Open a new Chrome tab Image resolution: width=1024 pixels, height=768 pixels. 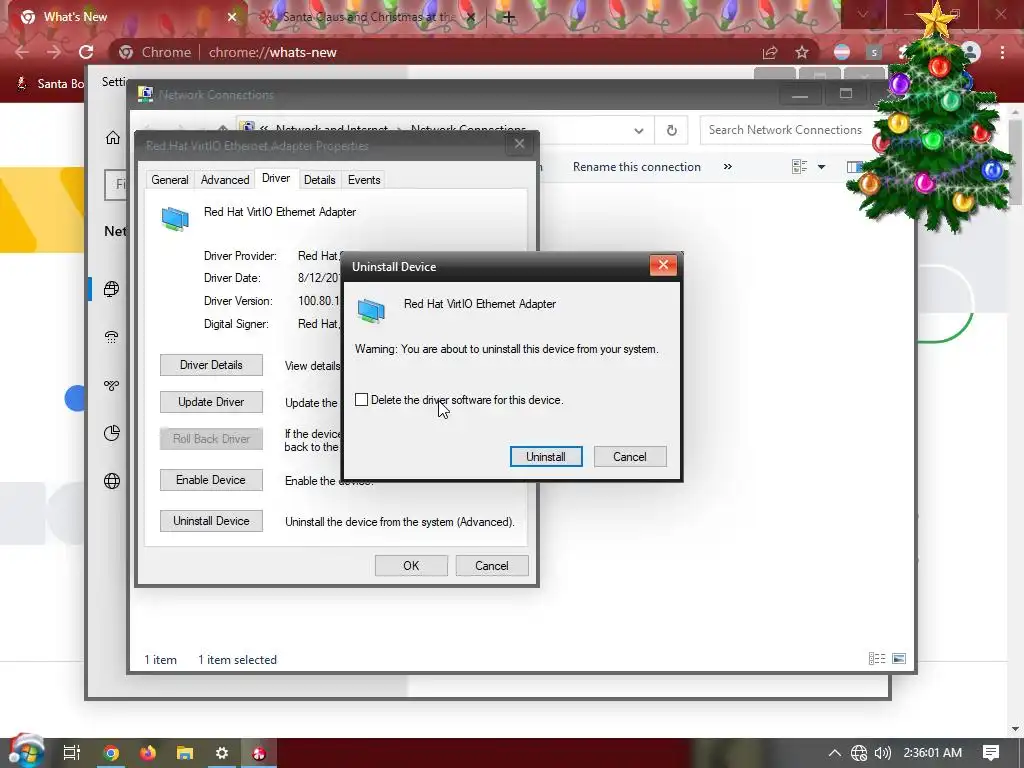click(509, 17)
